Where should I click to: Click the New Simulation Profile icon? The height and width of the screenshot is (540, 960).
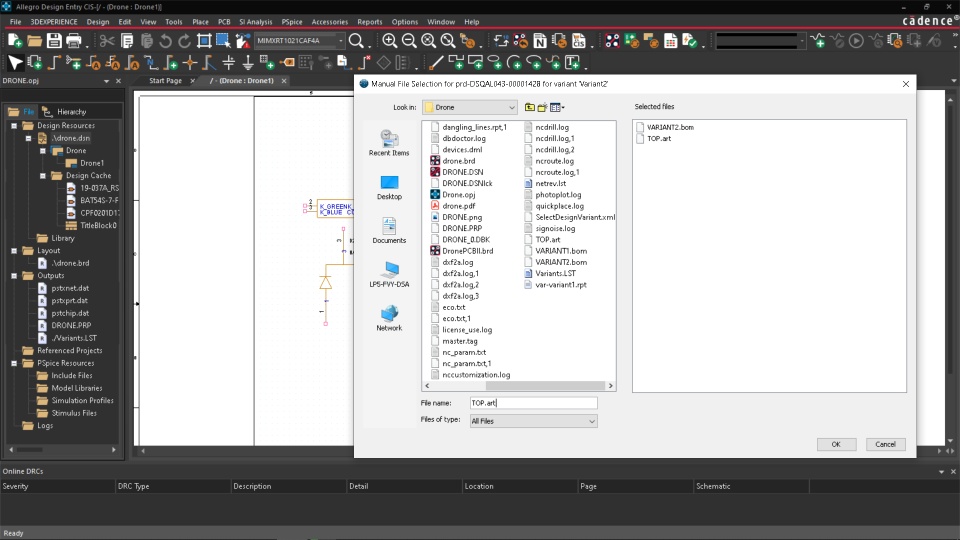pos(818,41)
